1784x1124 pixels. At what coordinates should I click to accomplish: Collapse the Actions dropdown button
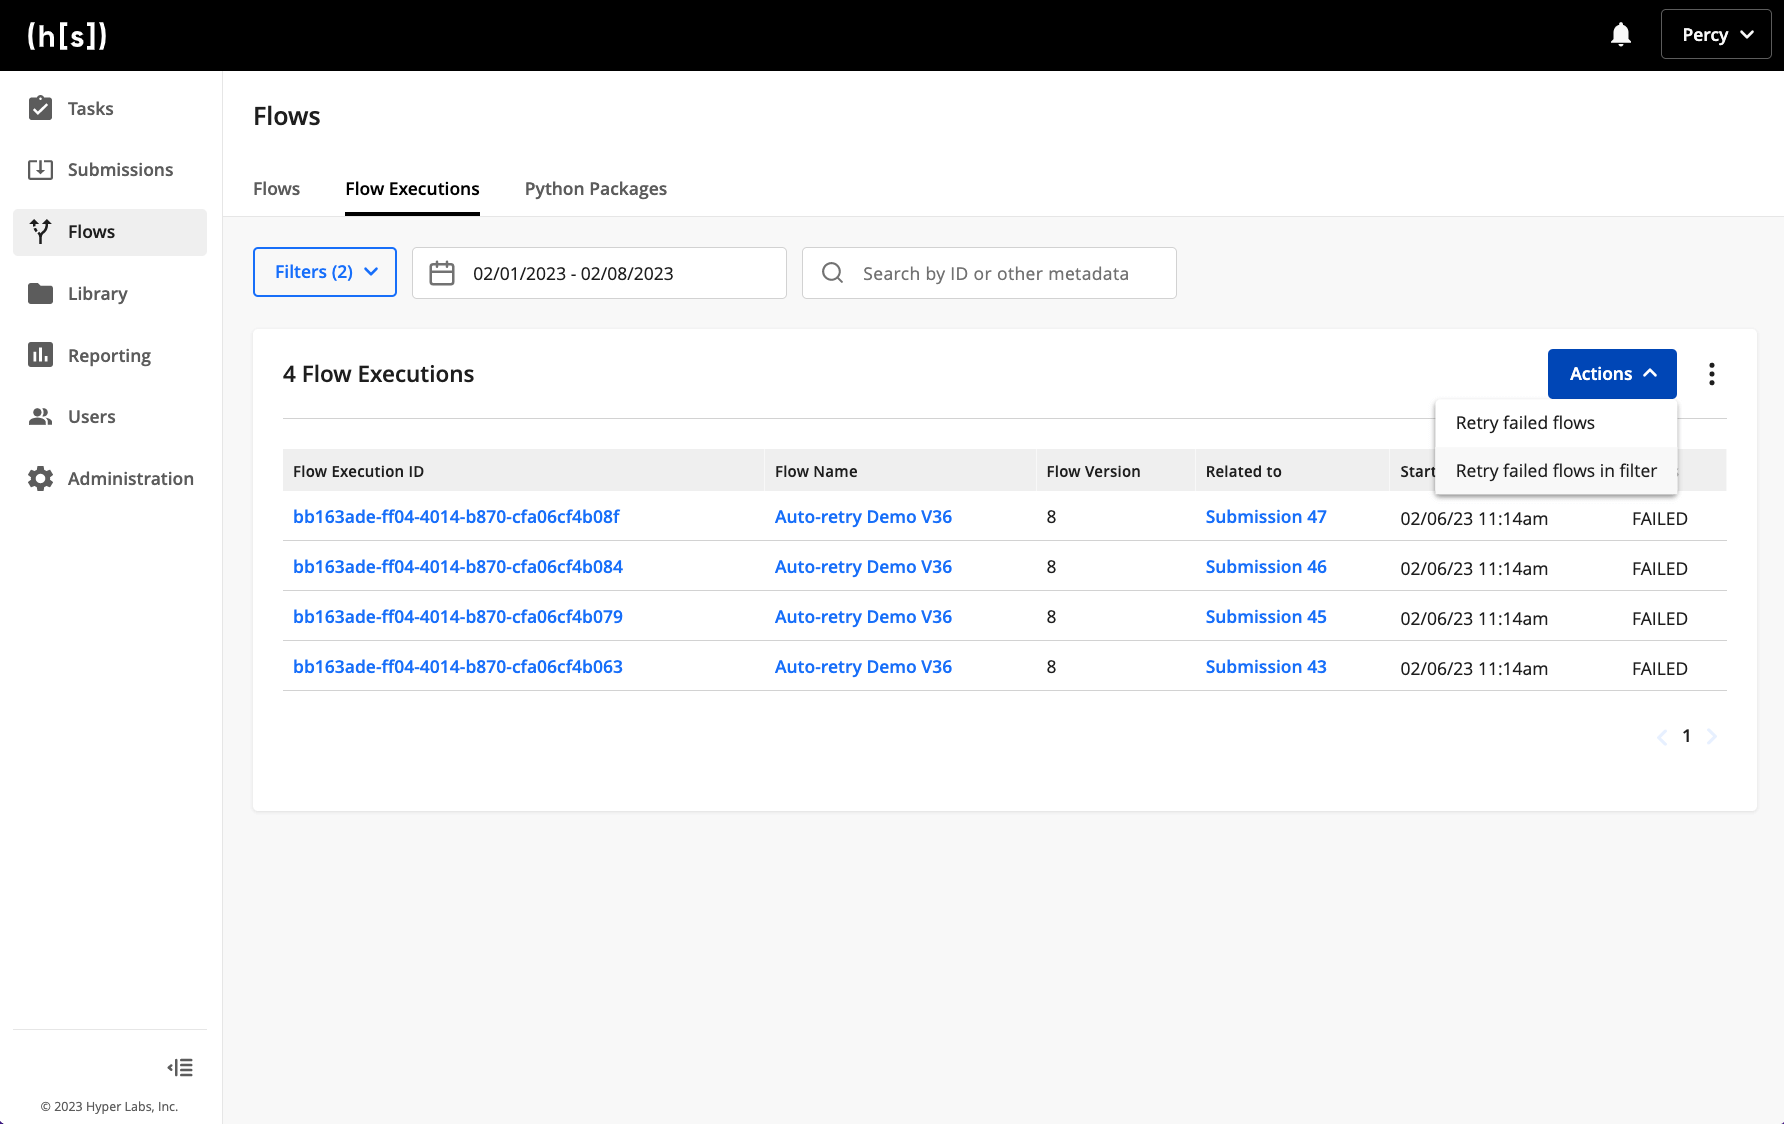tap(1612, 374)
